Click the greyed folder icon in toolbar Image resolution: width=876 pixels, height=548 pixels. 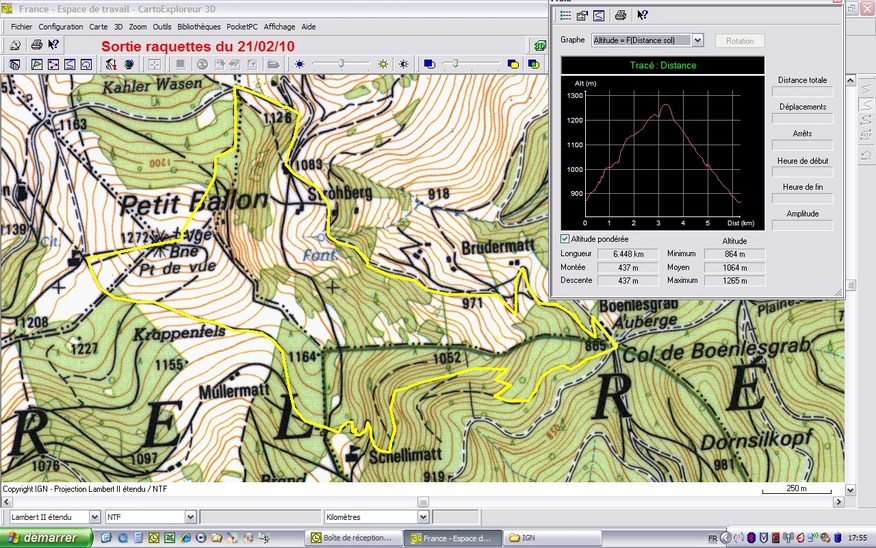click(273, 64)
